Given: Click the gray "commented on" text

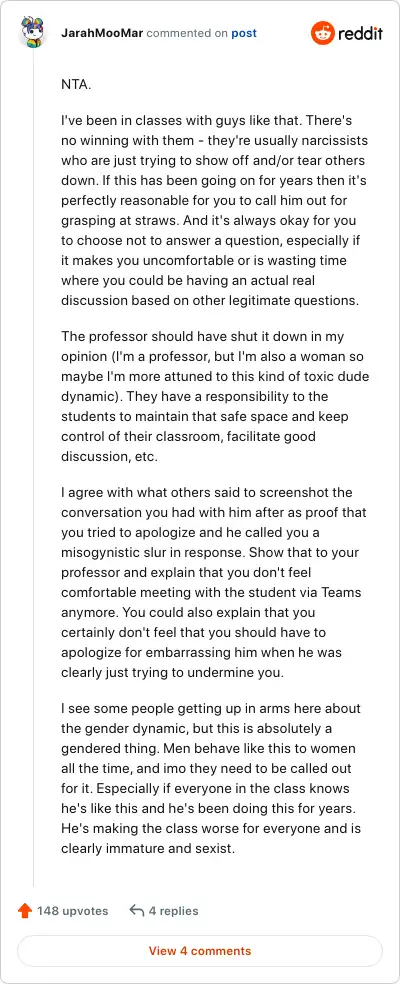Looking at the screenshot, I should pyautogui.click(x=187, y=33).
